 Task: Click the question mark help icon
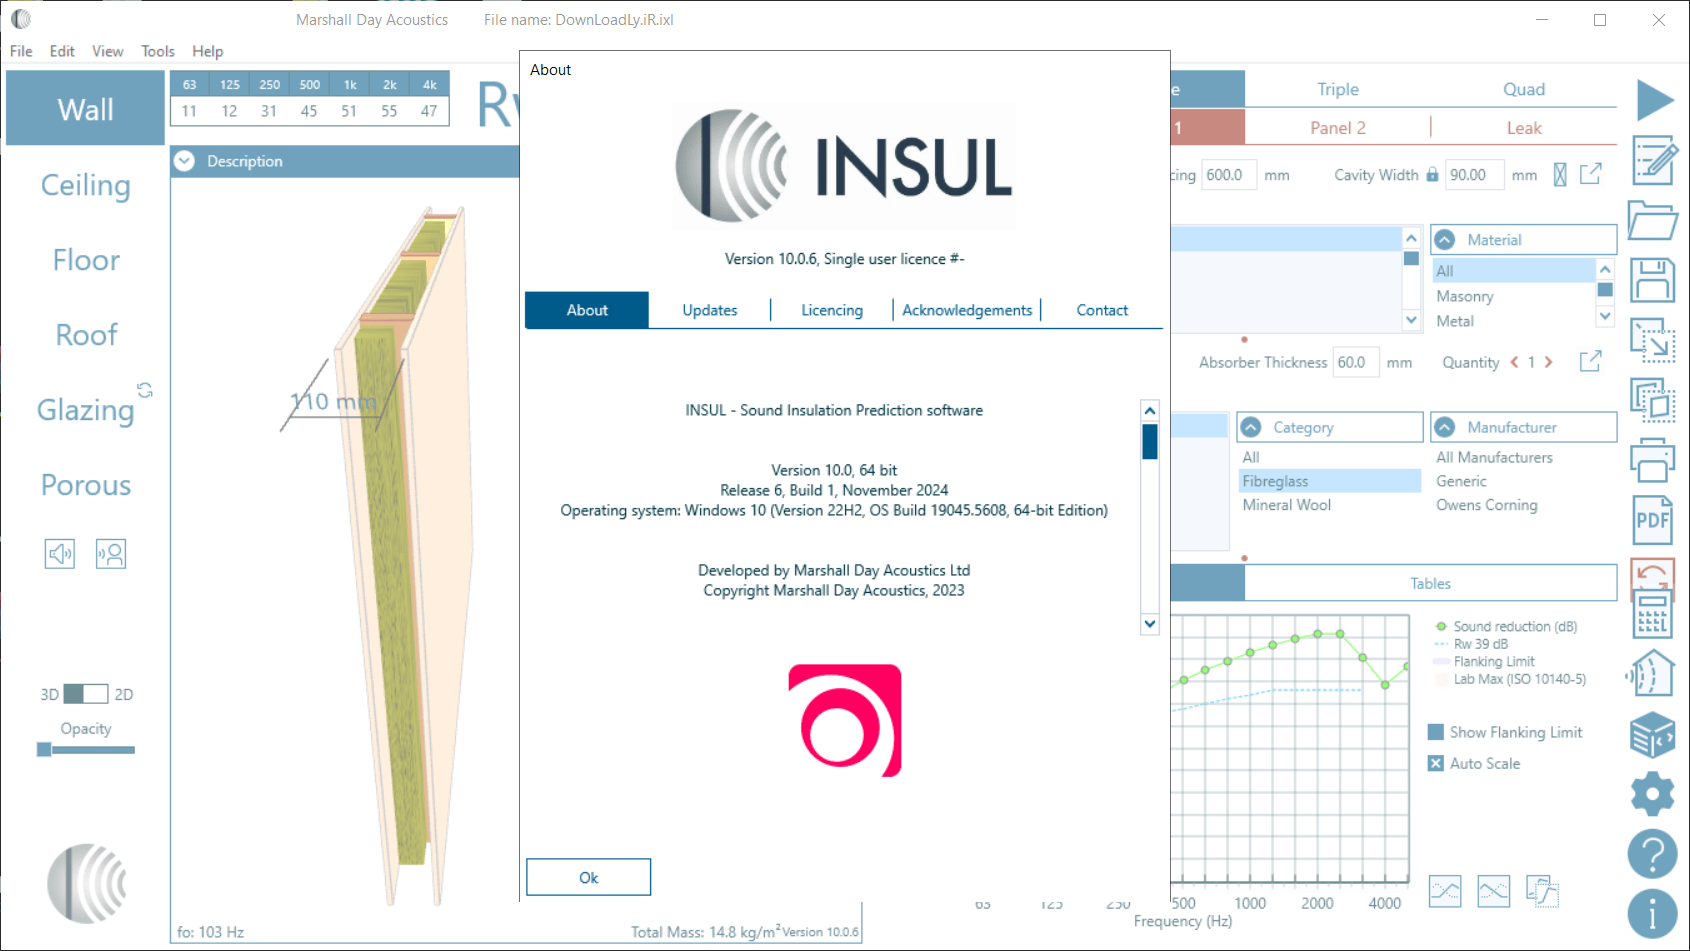1652,854
